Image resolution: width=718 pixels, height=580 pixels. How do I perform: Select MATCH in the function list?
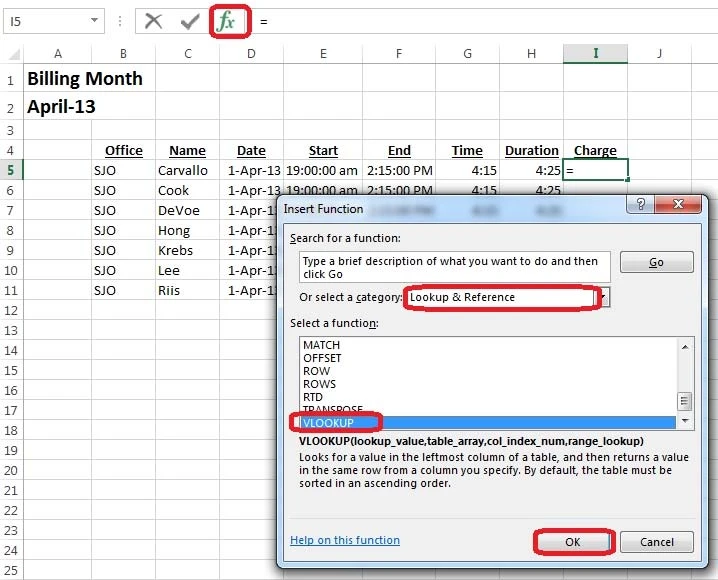click(x=321, y=345)
